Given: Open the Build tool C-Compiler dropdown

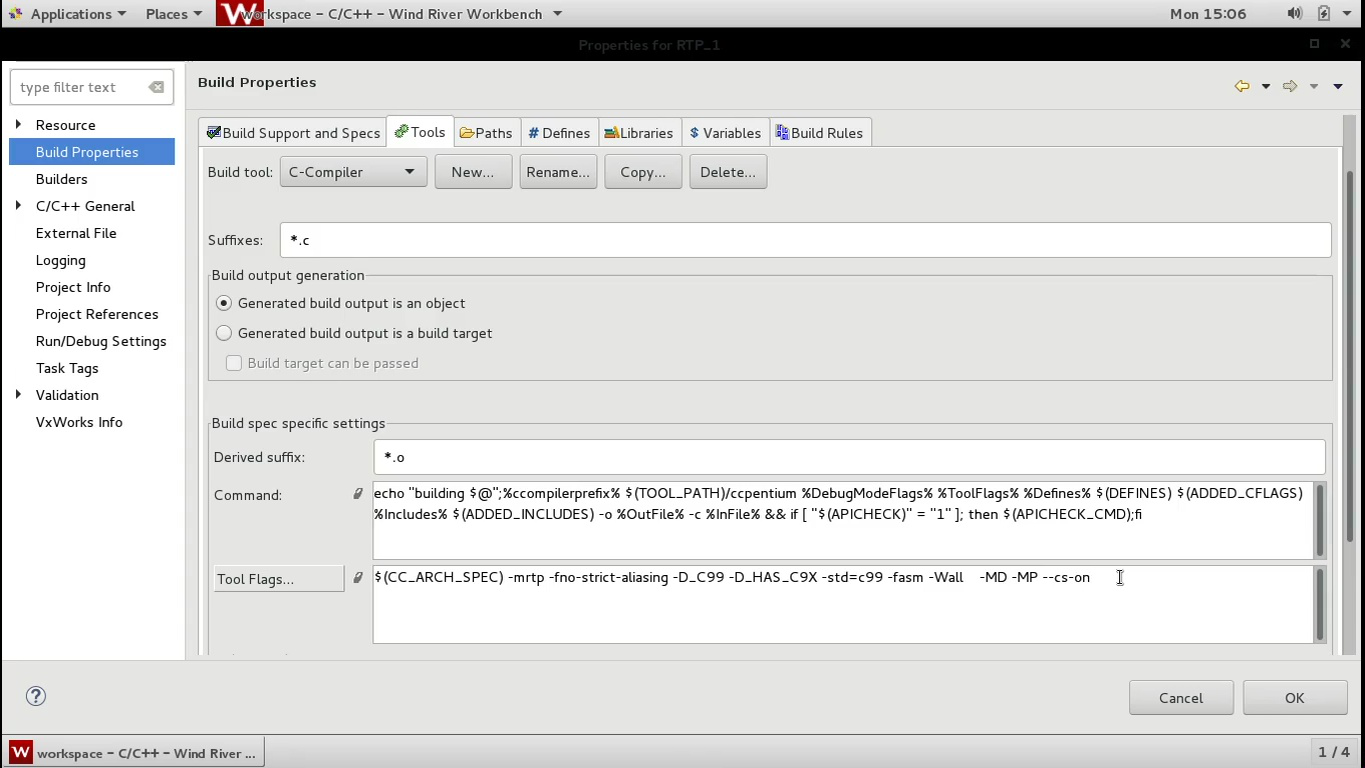Looking at the screenshot, I should click(353, 172).
